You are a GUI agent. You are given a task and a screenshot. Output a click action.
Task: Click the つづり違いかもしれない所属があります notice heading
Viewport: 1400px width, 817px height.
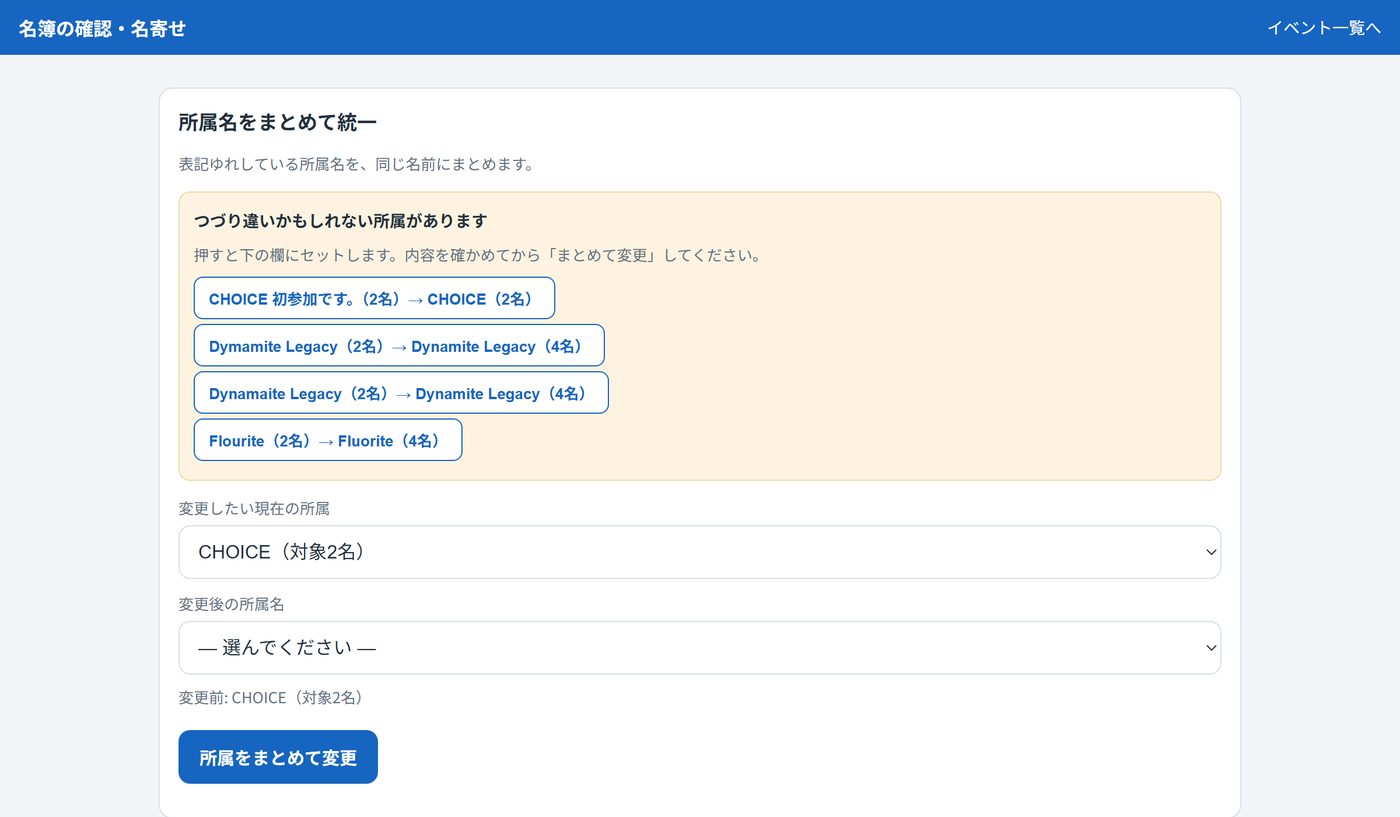coord(341,220)
